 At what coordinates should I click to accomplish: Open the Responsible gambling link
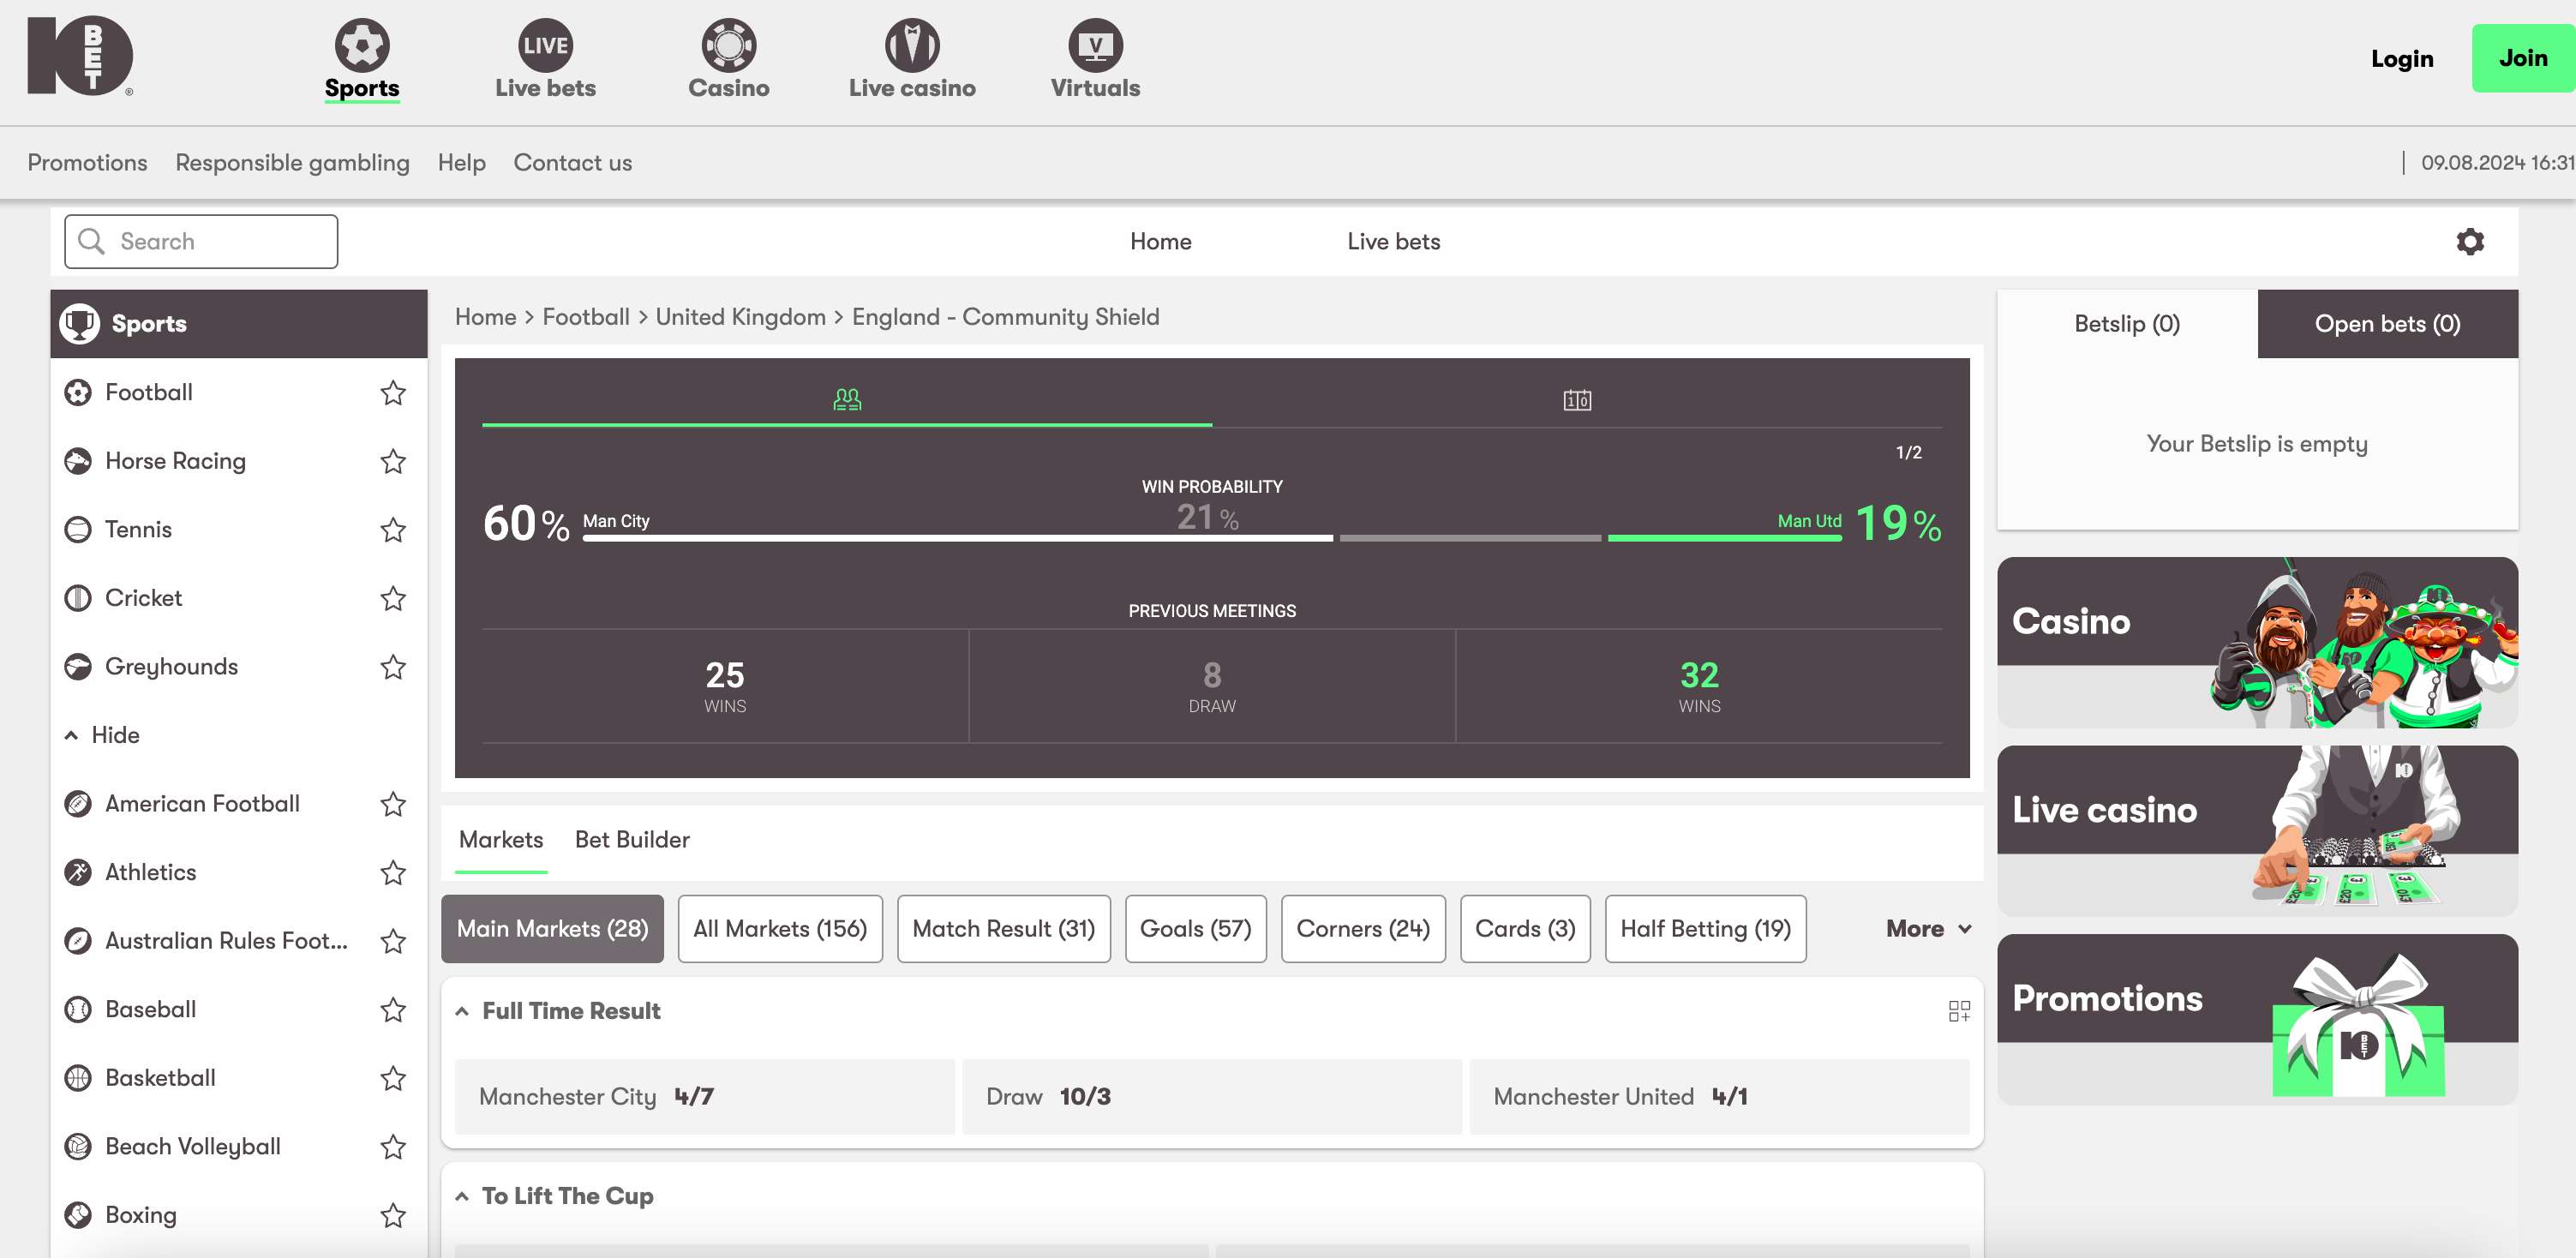pos(292,162)
